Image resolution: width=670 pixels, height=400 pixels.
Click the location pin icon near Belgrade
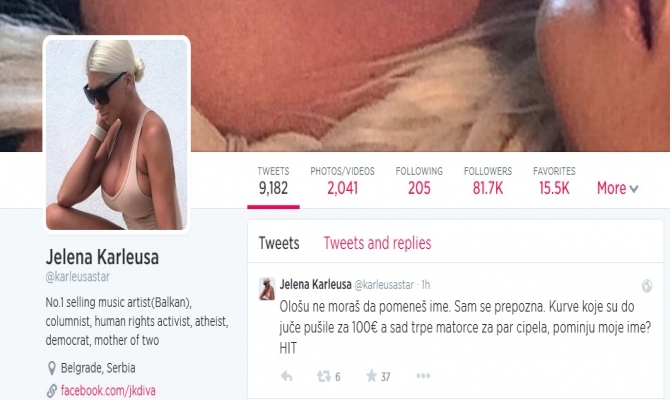coord(52,368)
